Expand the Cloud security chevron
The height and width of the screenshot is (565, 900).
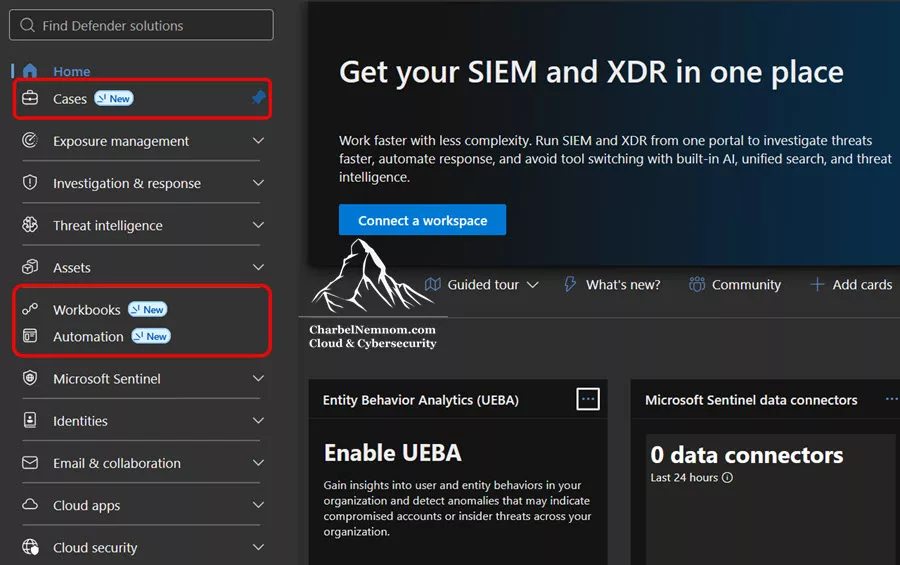[x=258, y=547]
